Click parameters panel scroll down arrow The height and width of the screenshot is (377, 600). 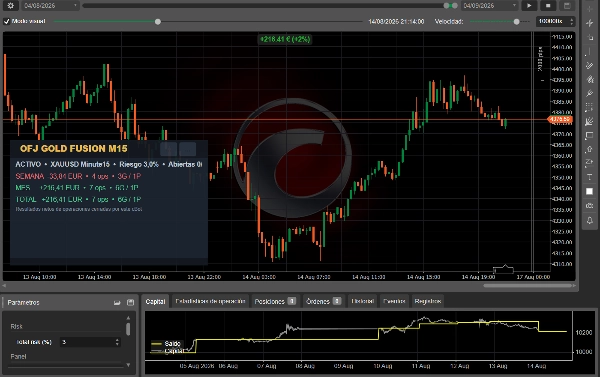128,365
